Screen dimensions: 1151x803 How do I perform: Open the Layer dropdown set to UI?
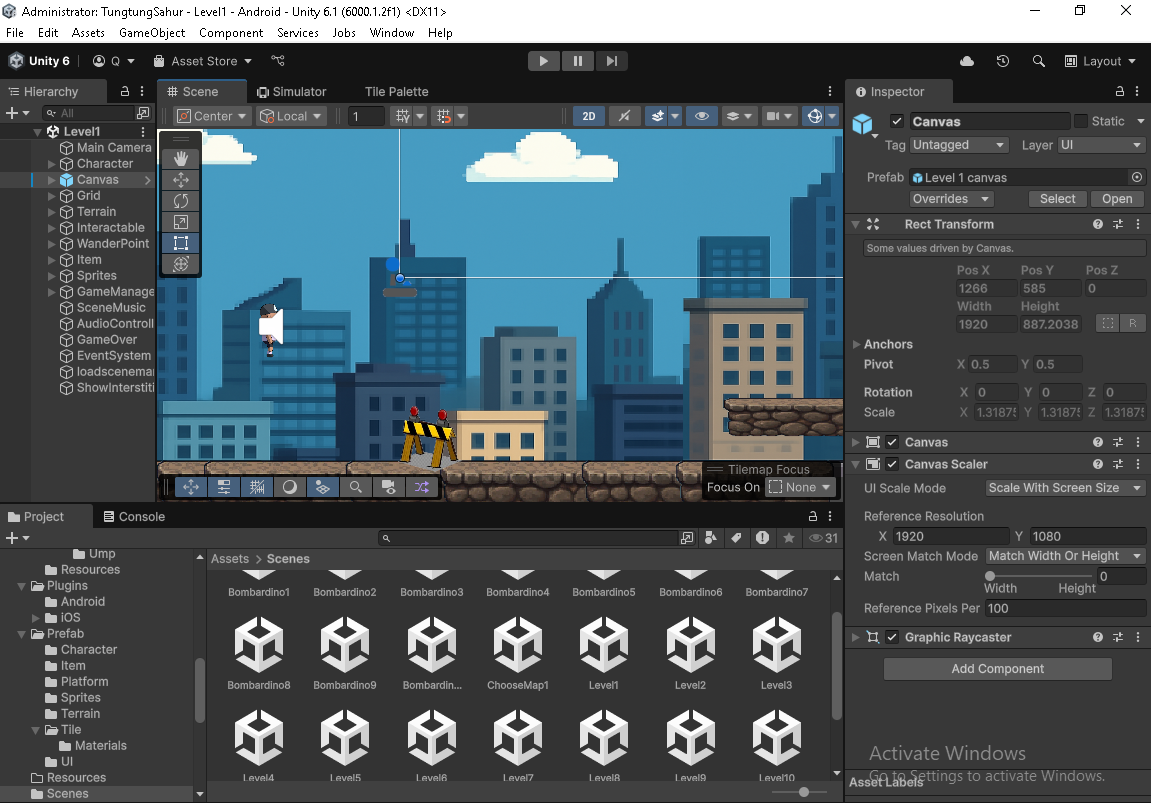click(1101, 145)
